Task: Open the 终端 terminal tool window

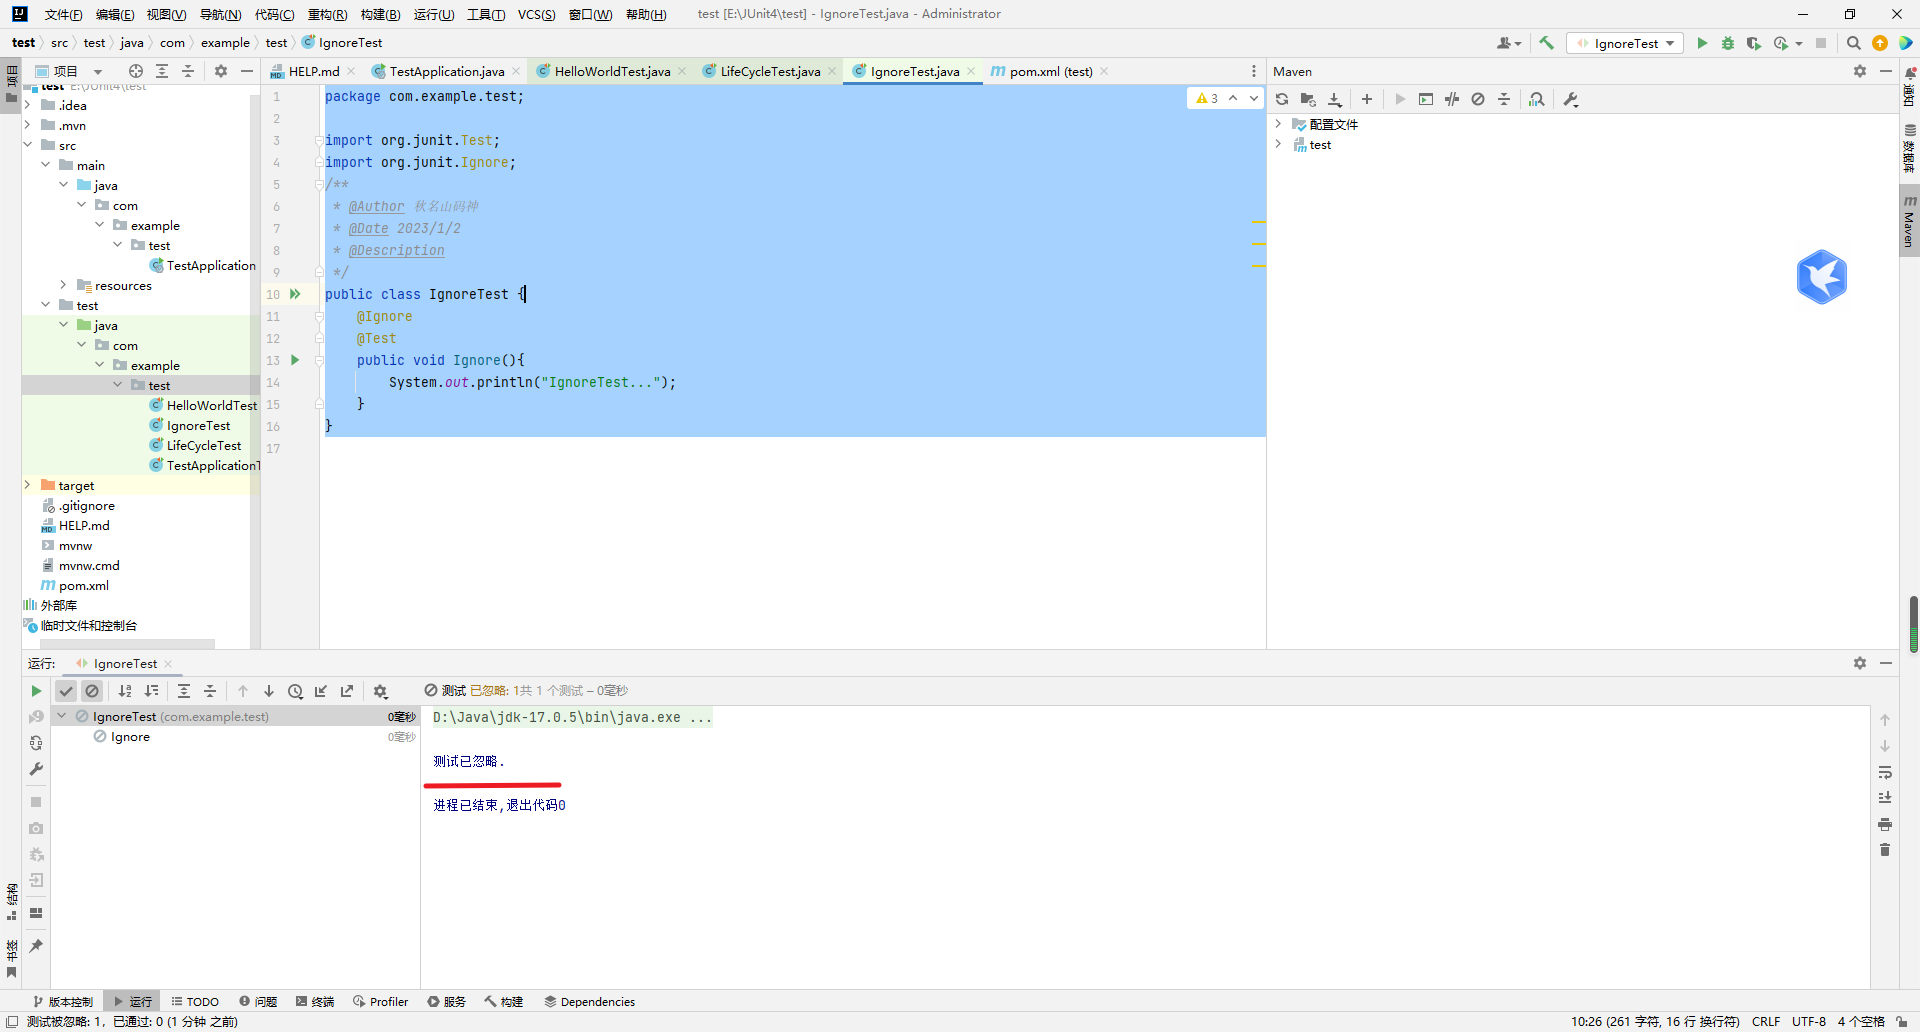Action: (315, 1001)
